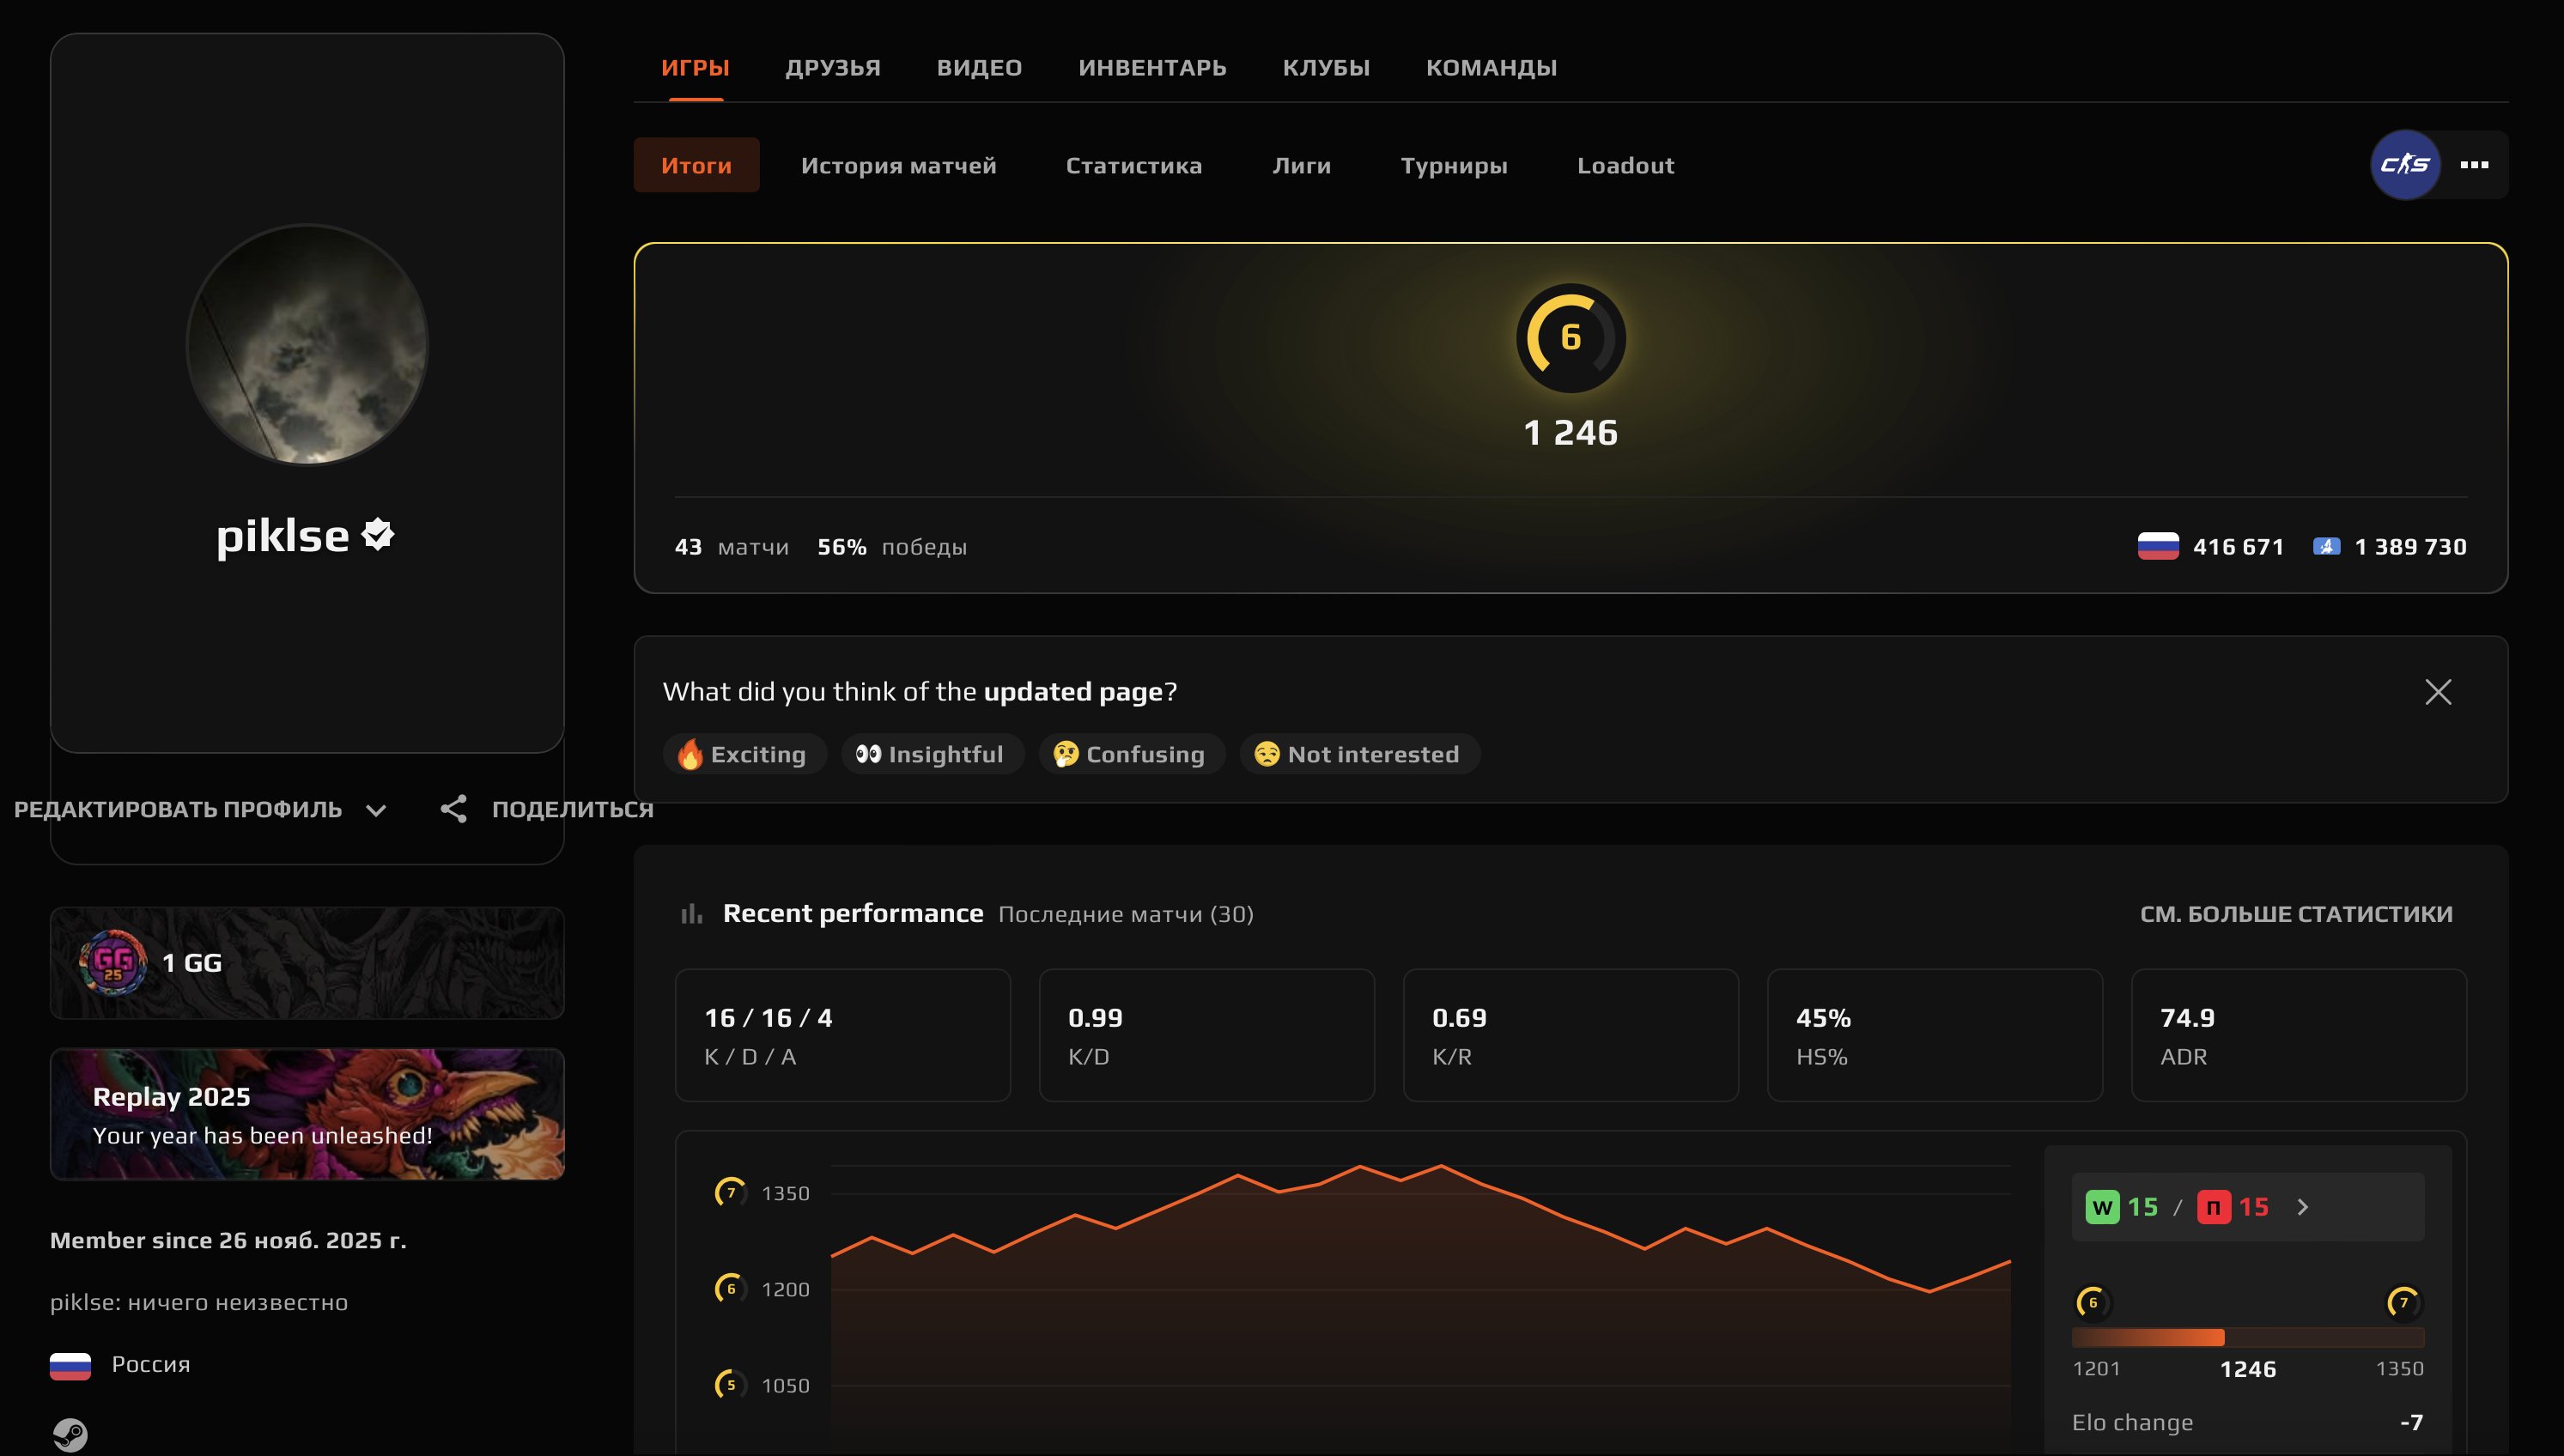Click the bar chart icon near Recent performance
The image size is (2564, 1456).
(x=691, y=912)
